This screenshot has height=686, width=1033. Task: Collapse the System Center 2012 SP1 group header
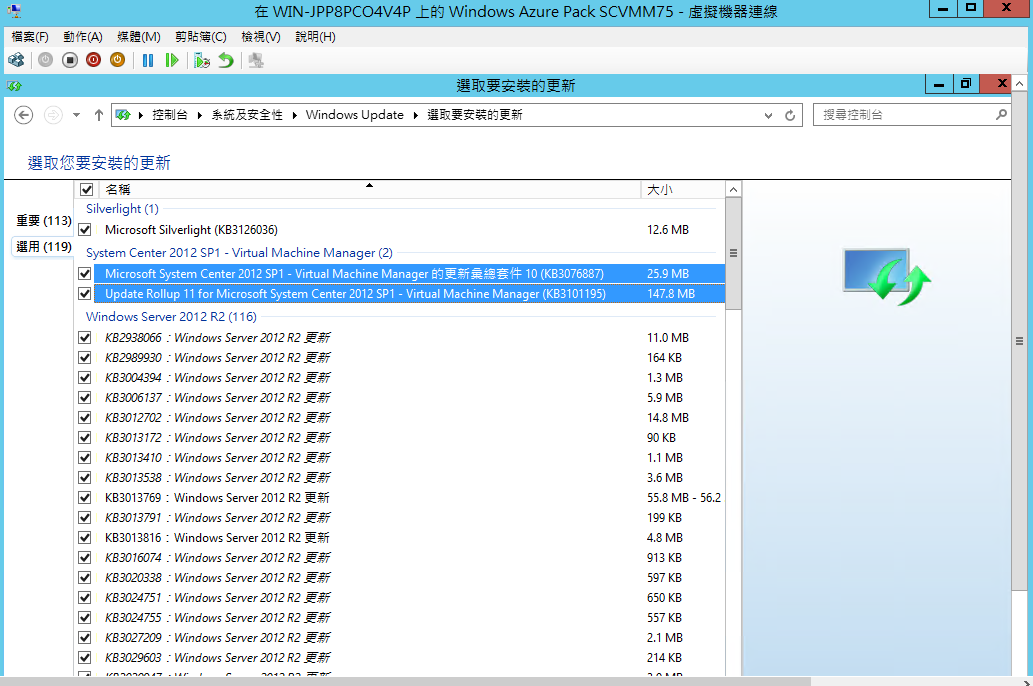click(x=239, y=253)
